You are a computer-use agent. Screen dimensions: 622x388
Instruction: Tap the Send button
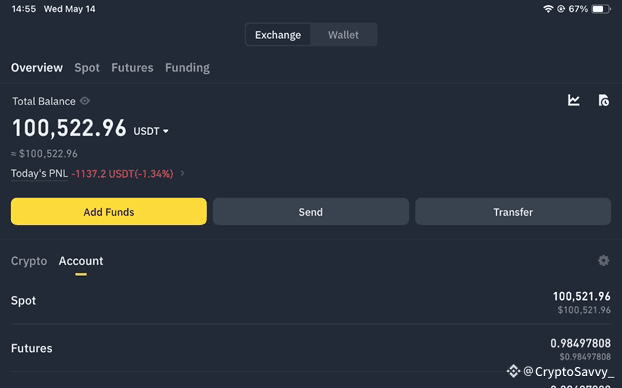pyautogui.click(x=311, y=212)
